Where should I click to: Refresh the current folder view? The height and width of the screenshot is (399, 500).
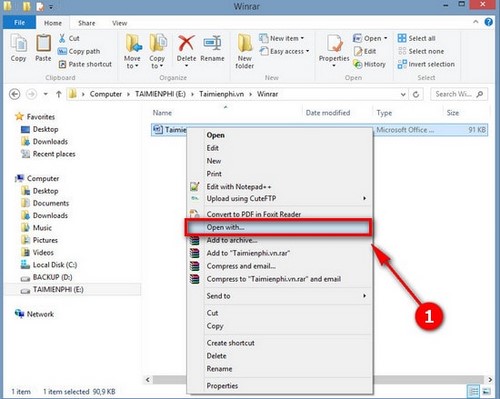point(416,94)
